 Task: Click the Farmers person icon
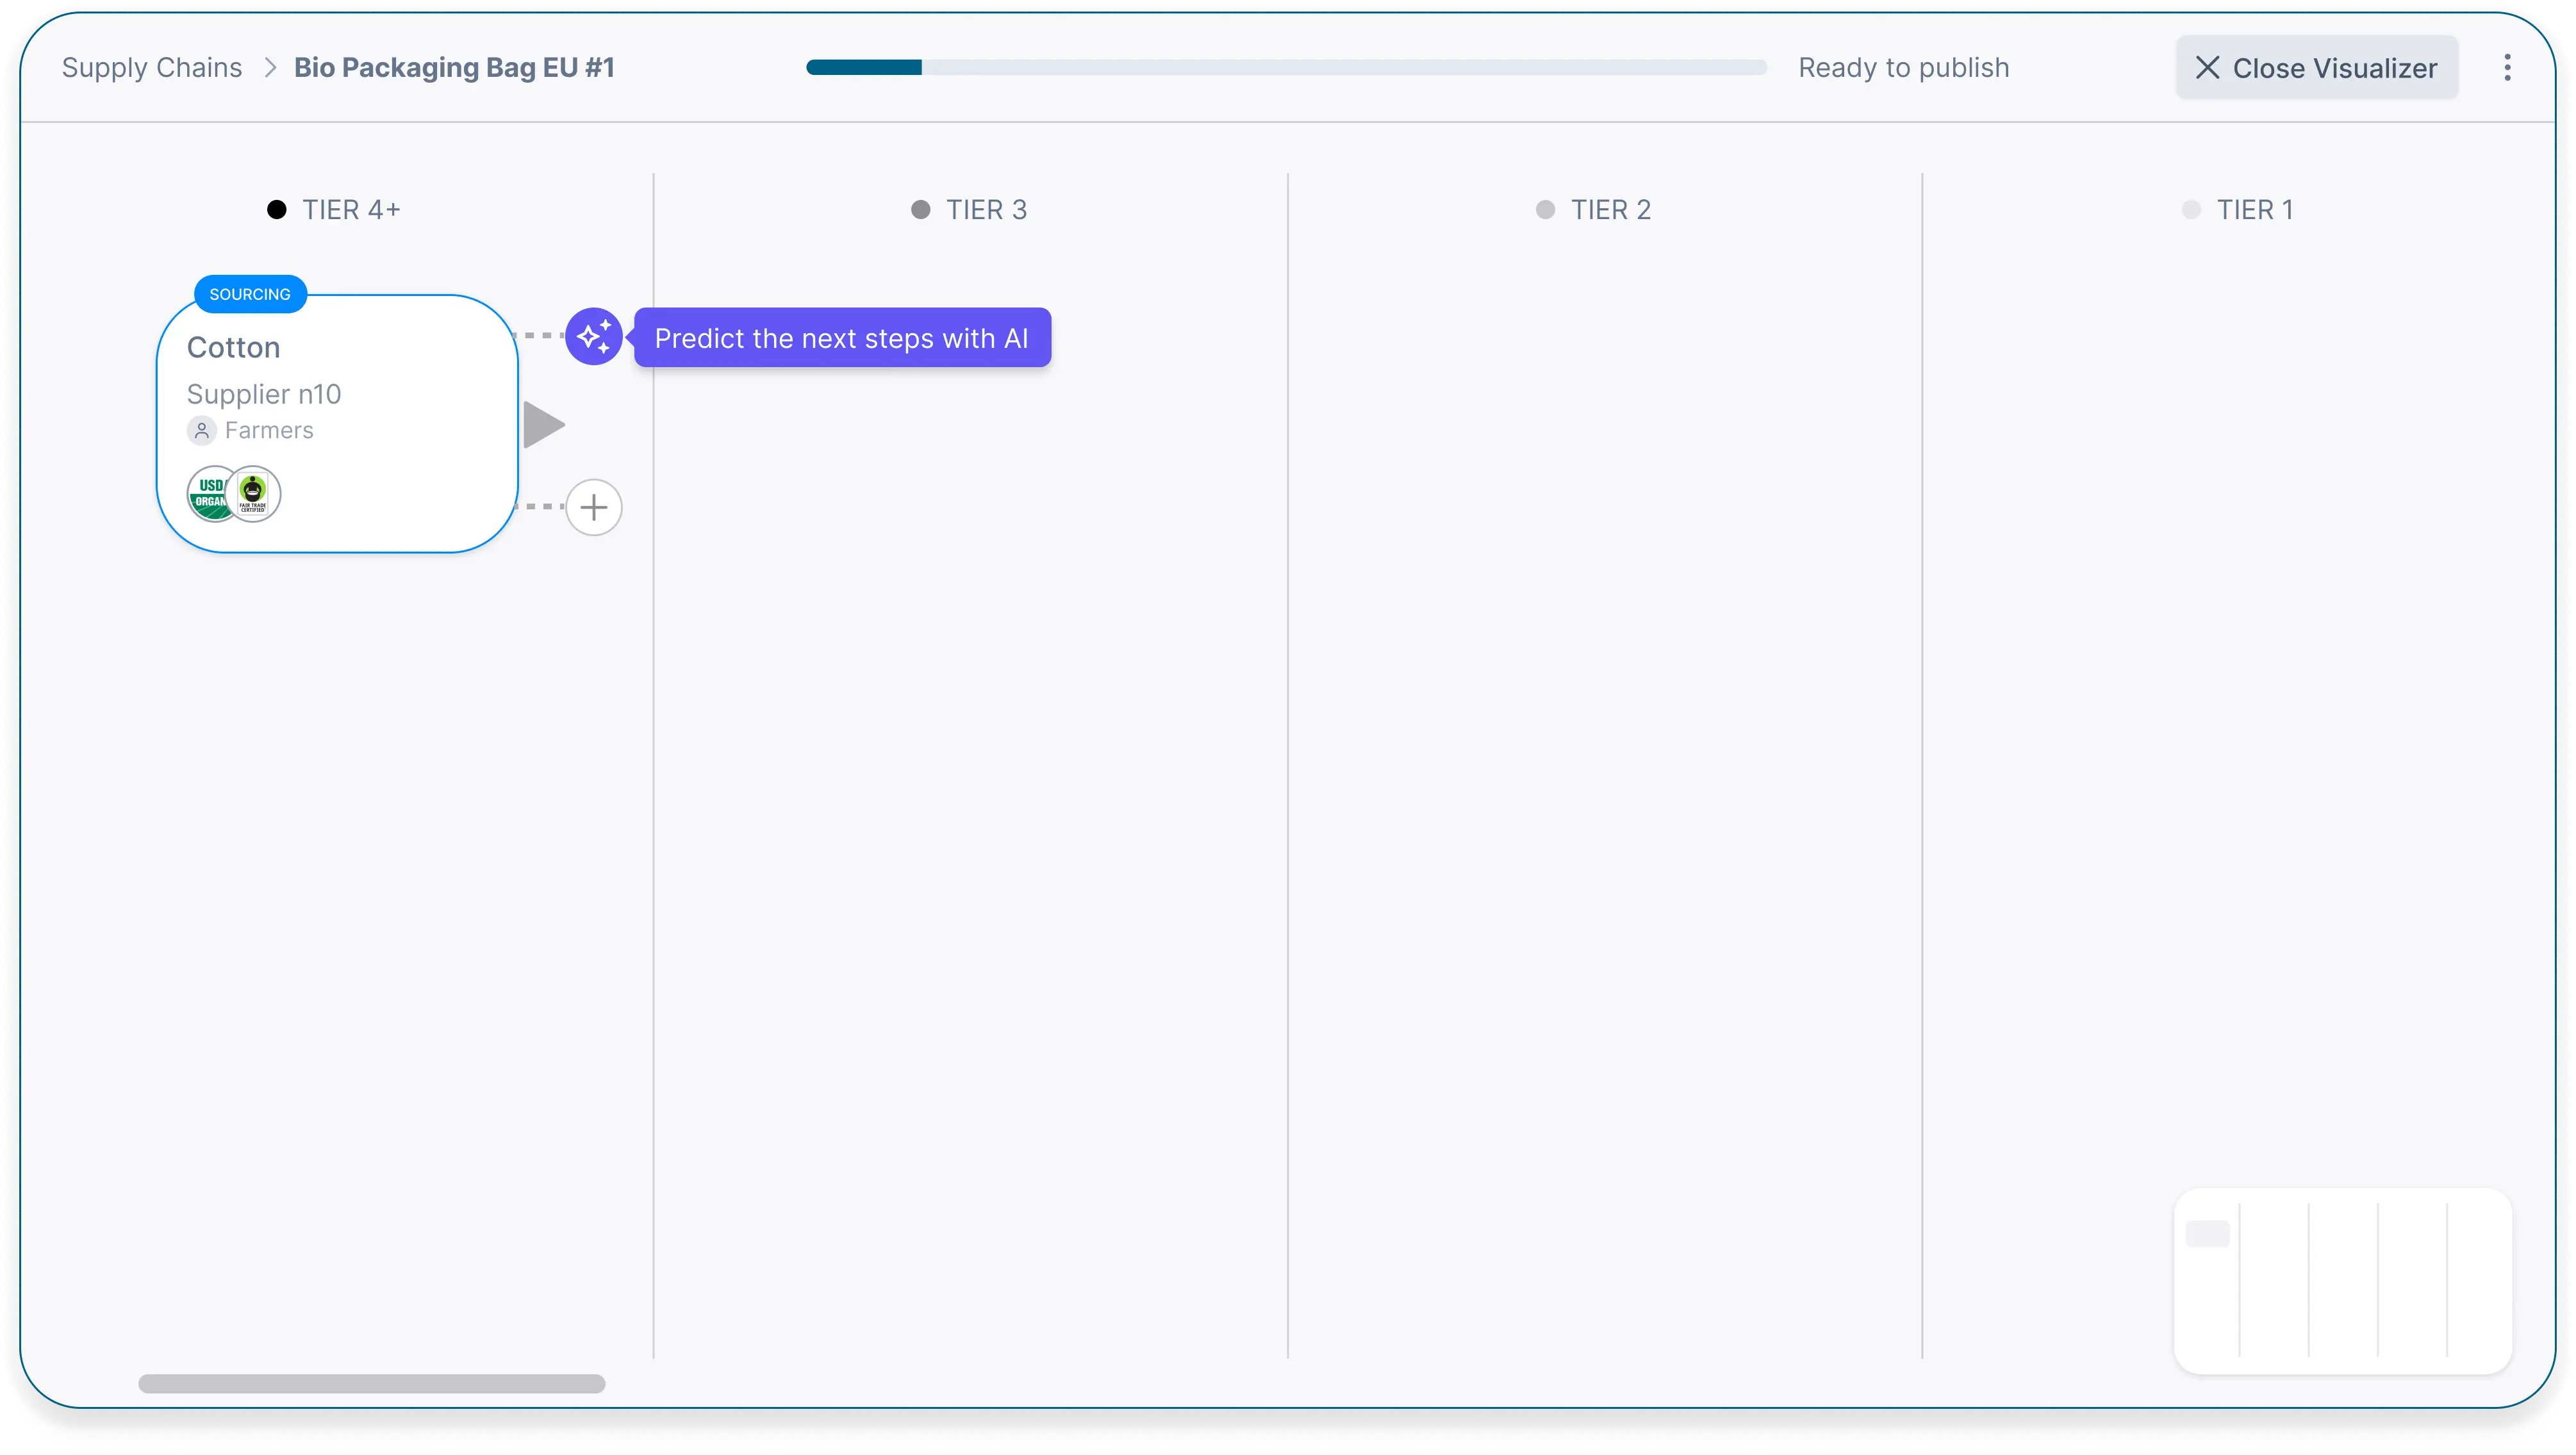202,431
